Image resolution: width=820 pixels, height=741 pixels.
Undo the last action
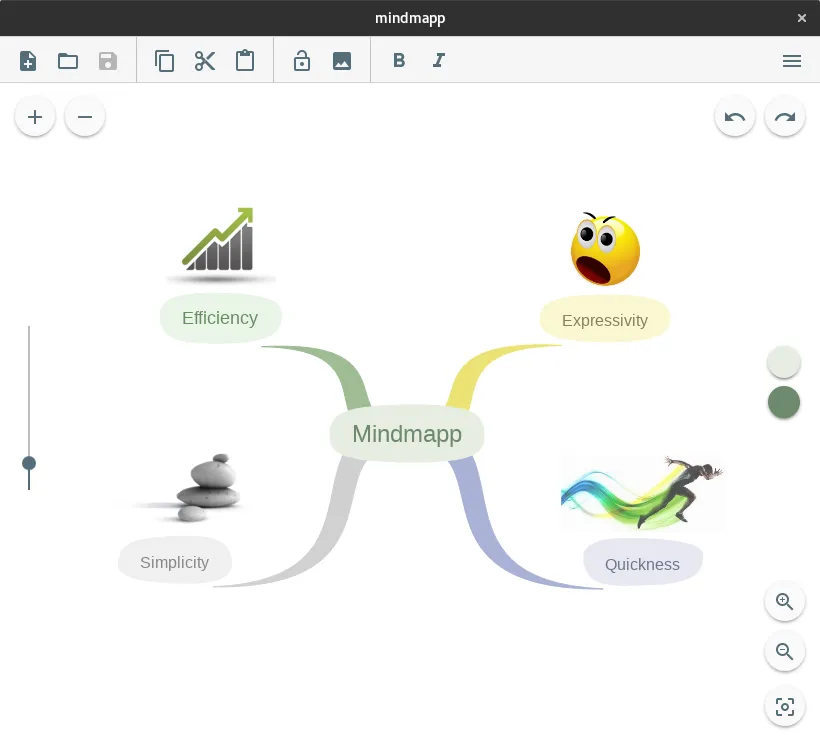[x=735, y=116]
